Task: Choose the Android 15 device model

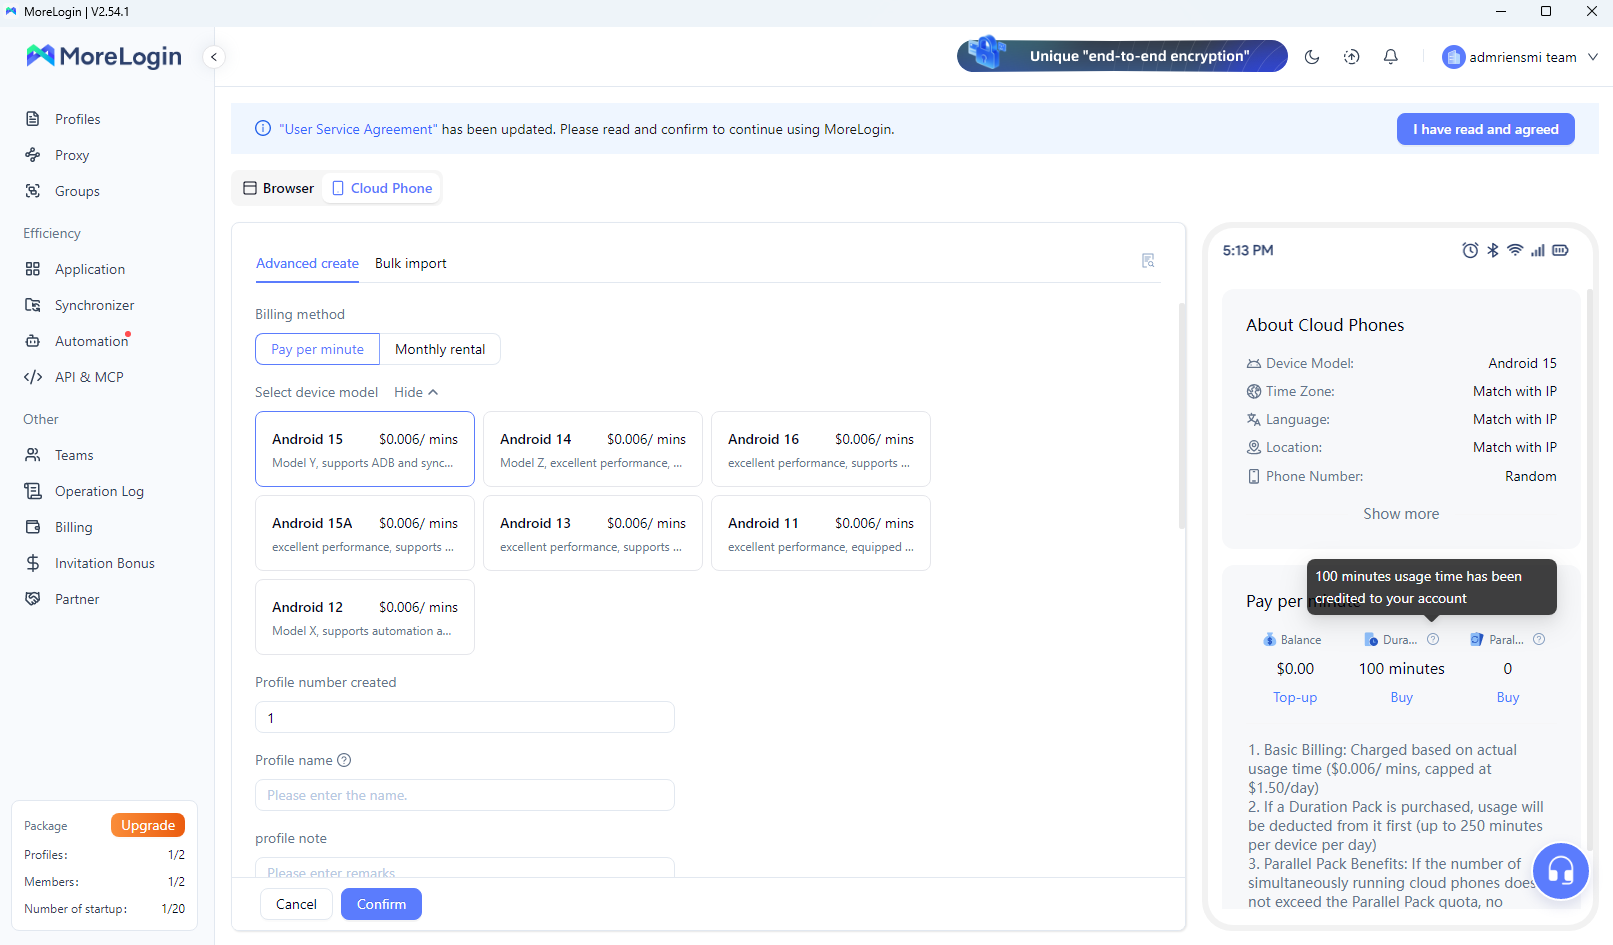Action: tap(365, 449)
